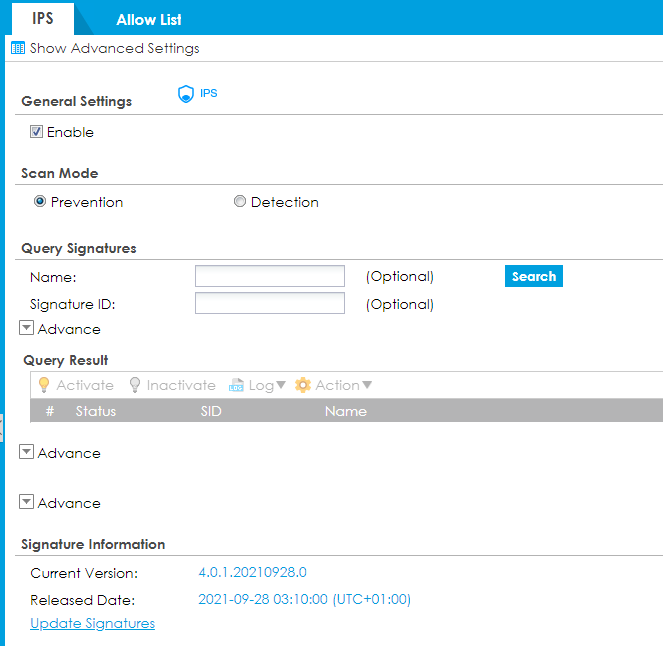Uncheck the Enable checkbox
The width and height of the screenshot is (663, 646).
coord(37,132)
